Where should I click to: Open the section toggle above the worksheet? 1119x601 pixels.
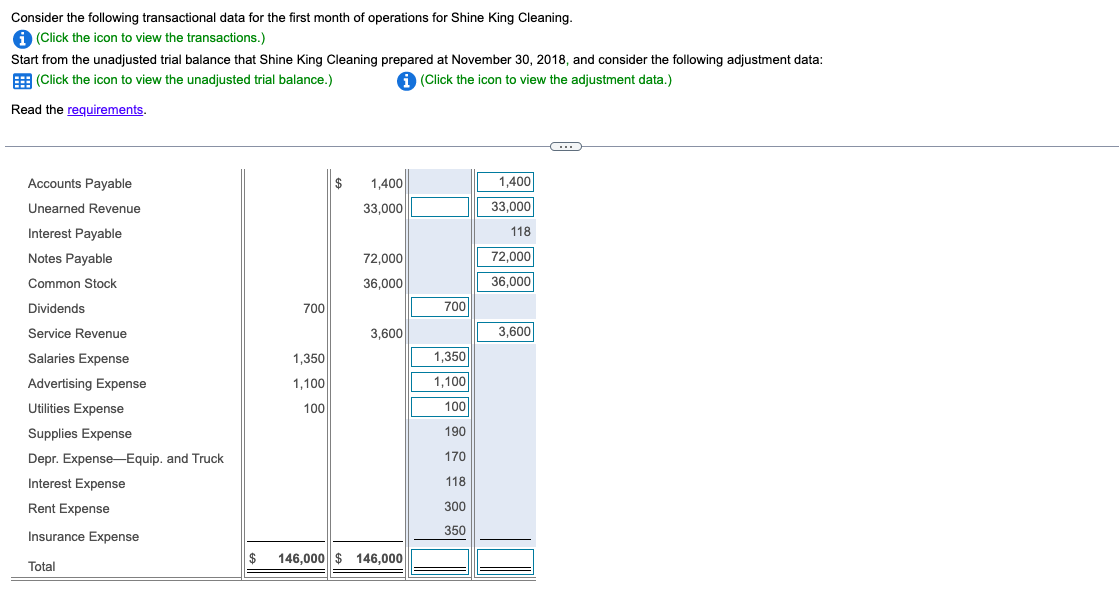tap(566, 146)
